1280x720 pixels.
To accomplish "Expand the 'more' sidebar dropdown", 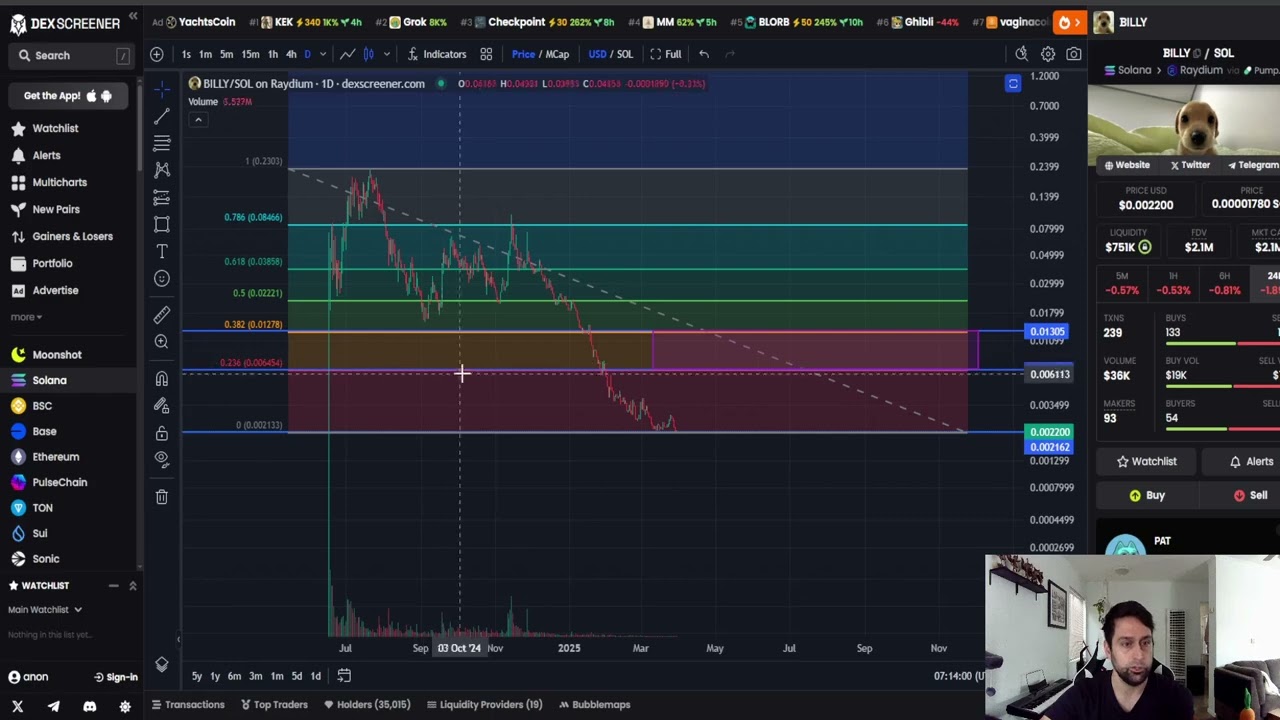I will (26, 317).
